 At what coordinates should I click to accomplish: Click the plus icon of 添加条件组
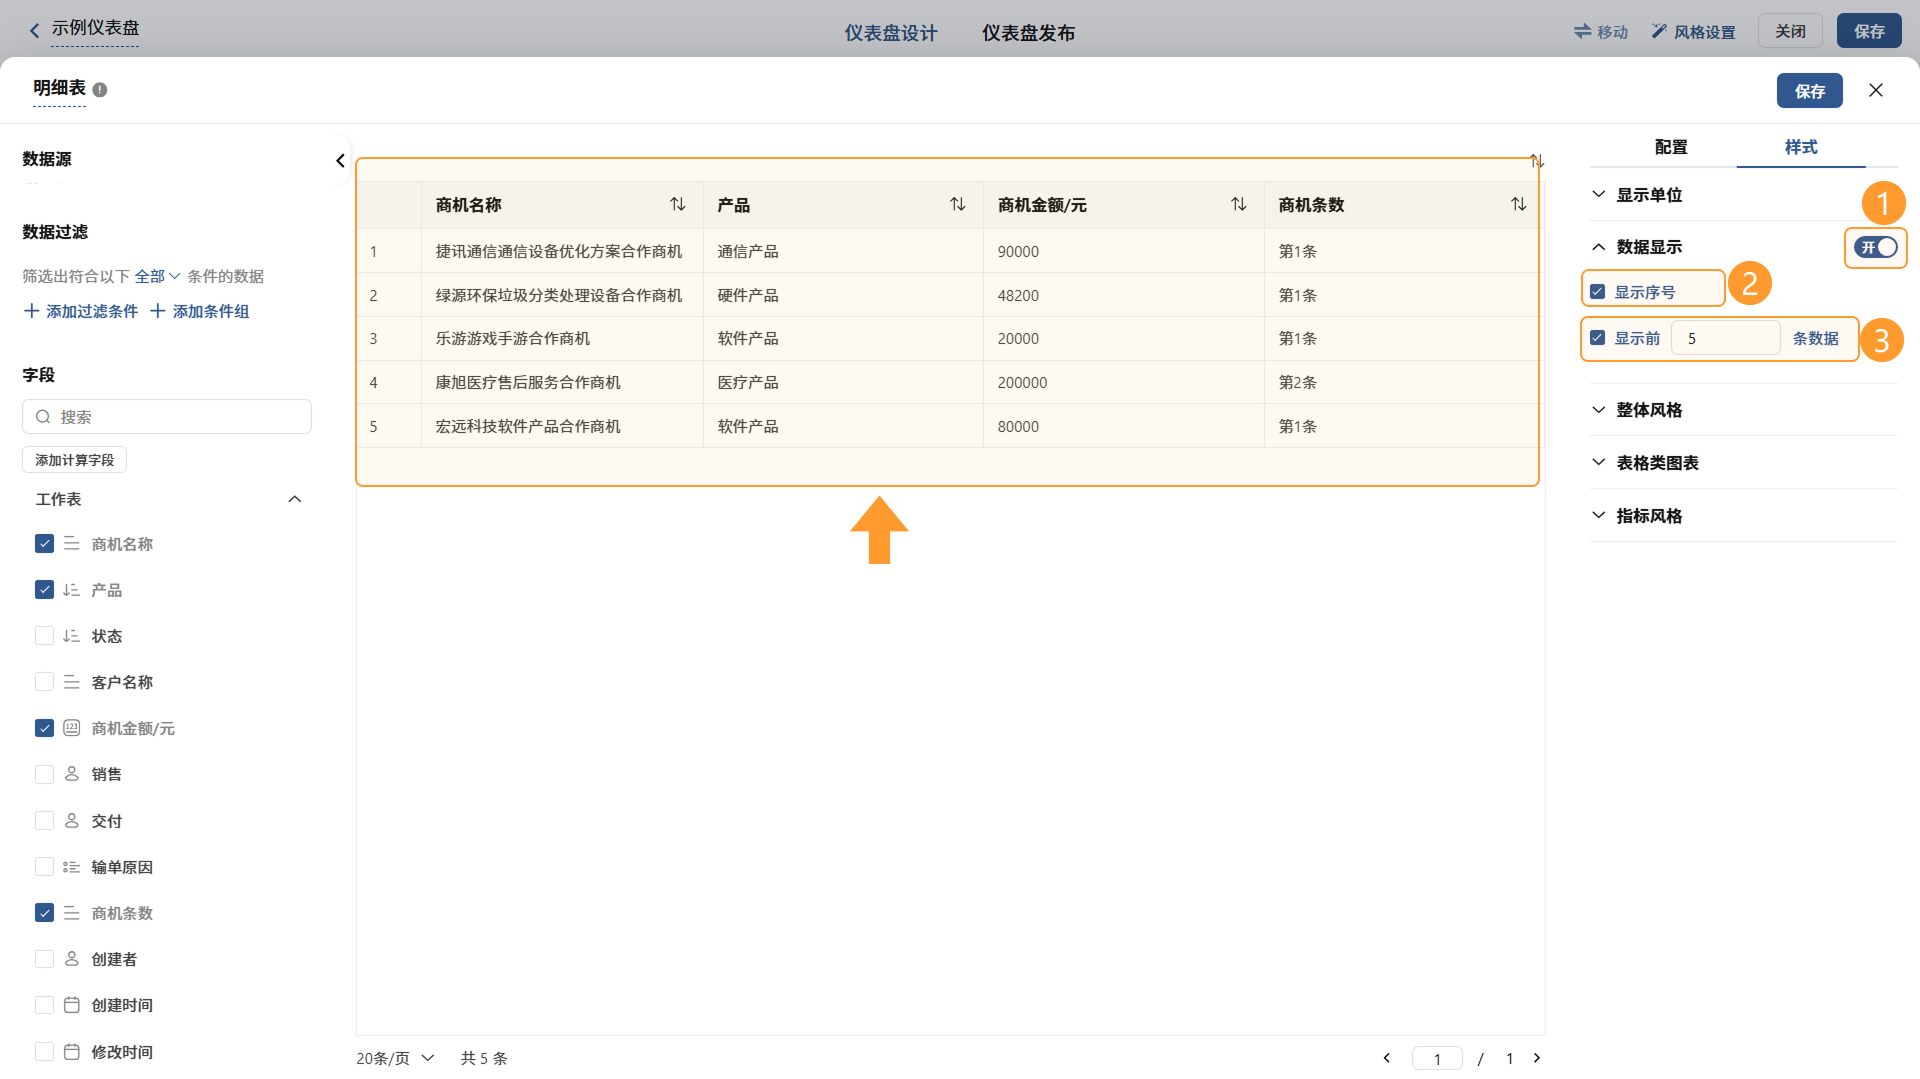(x=158, y=311)
